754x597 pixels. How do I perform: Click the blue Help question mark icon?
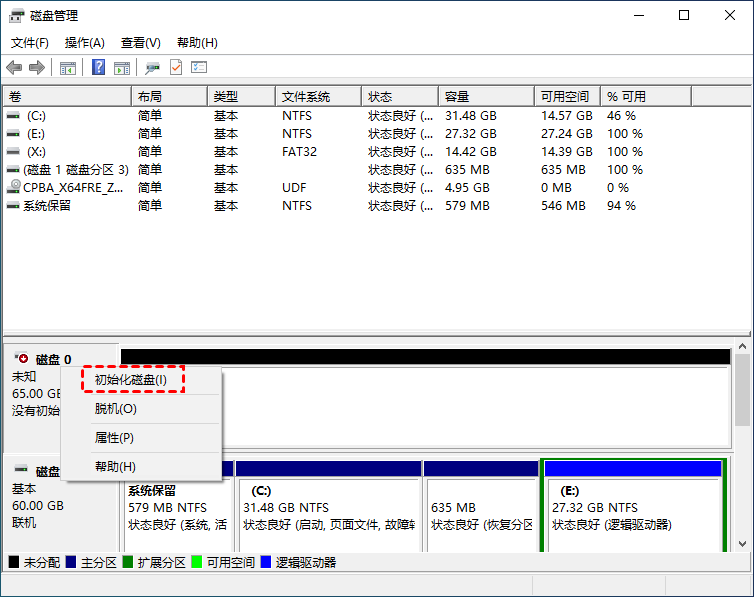click(98, 67)
